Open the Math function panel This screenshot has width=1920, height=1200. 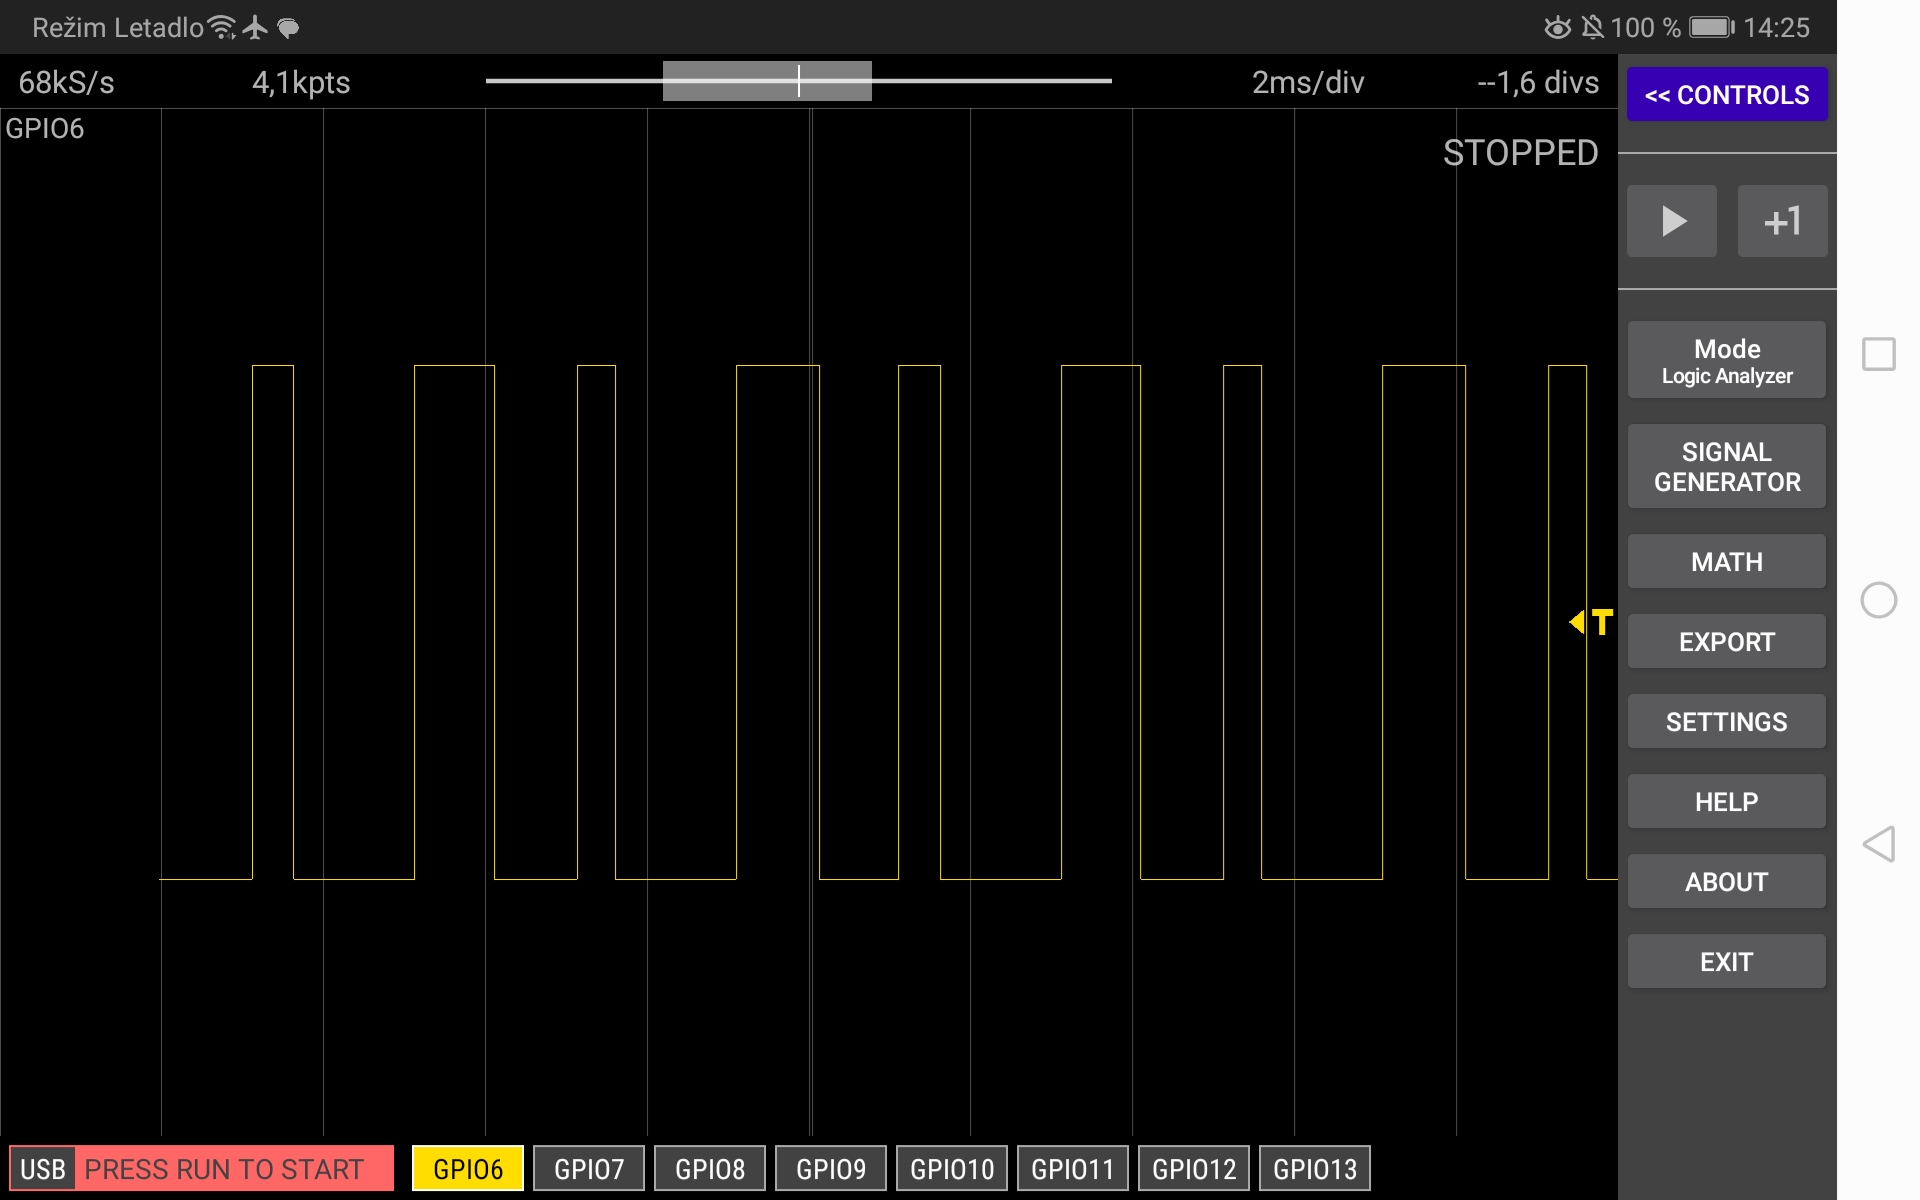[x=1726, y=561]
